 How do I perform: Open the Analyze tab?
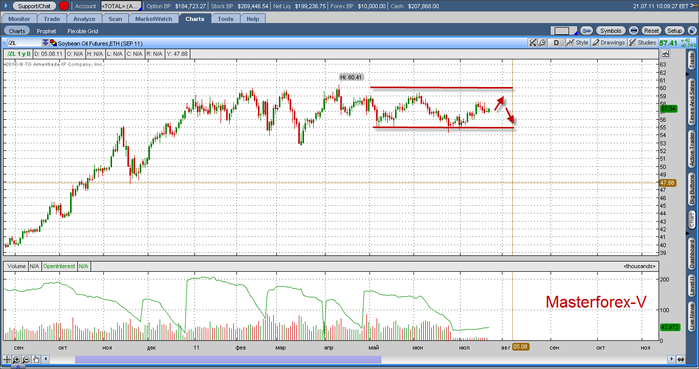[x=84, y=19]
